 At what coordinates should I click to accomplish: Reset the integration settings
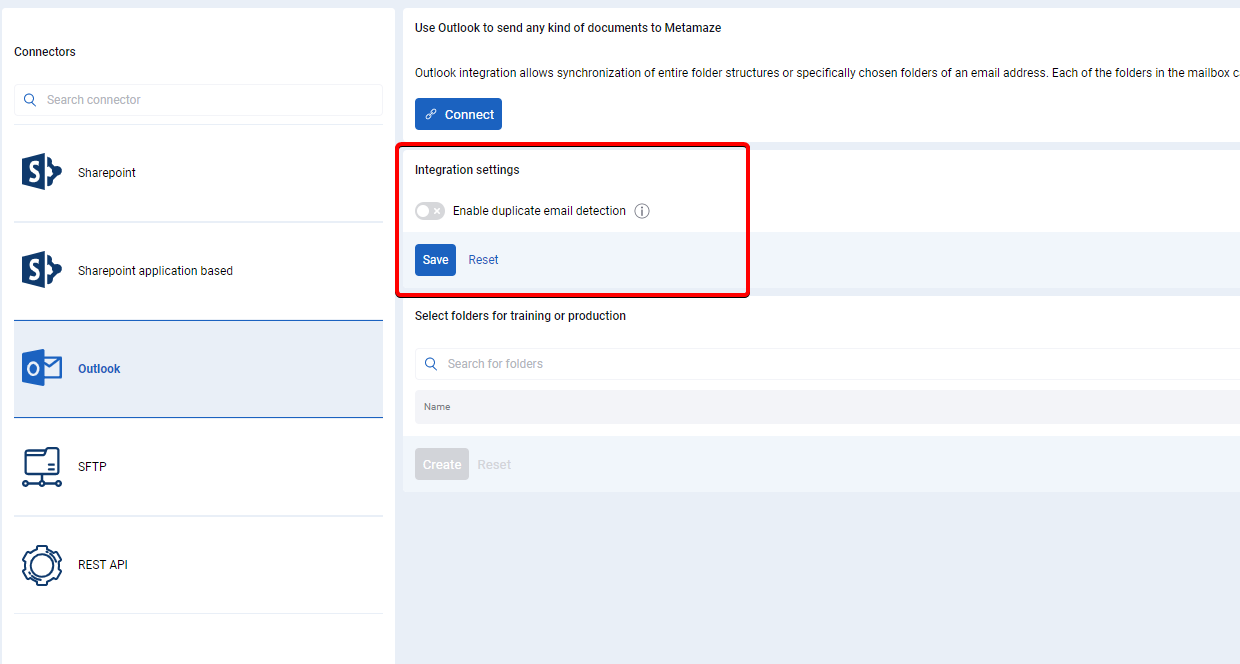click(x=483, y=260)
